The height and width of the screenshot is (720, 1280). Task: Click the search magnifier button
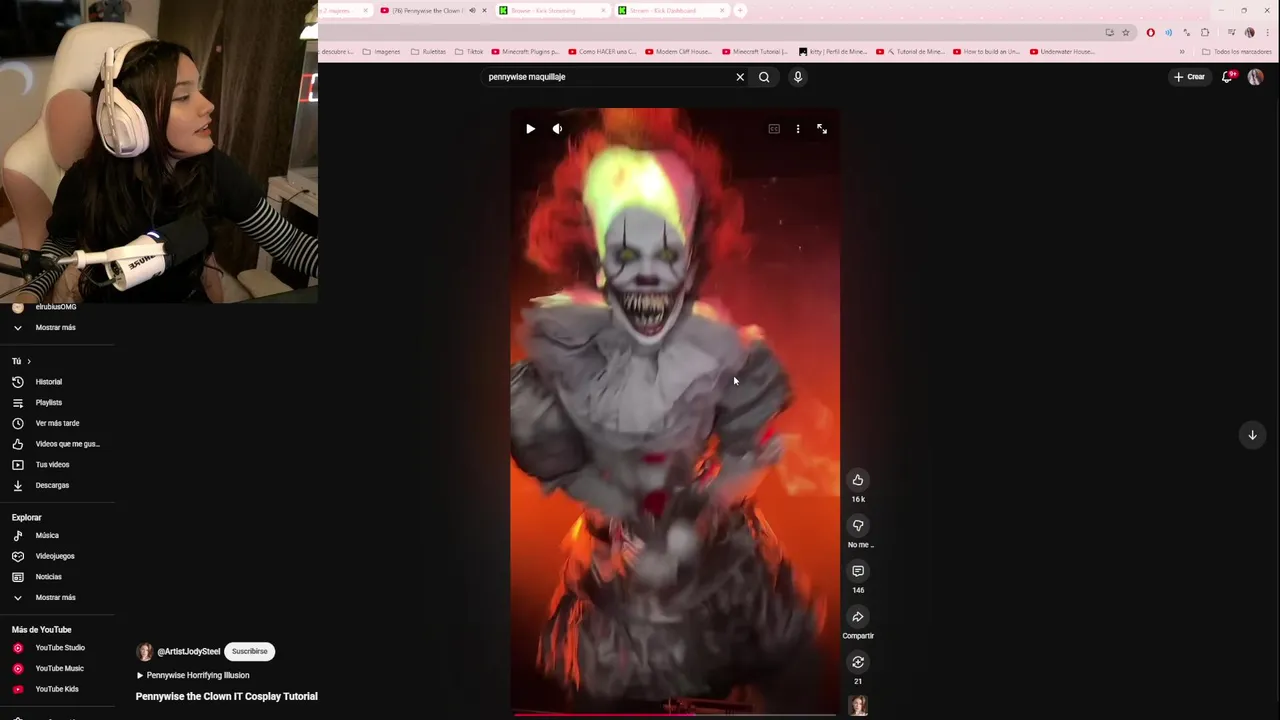[764, 77]
